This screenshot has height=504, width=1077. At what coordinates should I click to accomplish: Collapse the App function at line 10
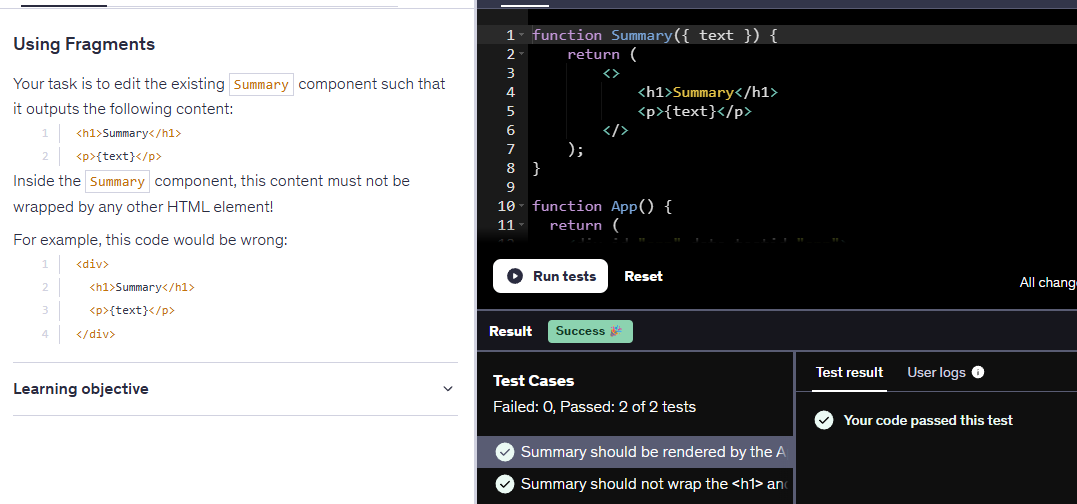tap(523, 207)
